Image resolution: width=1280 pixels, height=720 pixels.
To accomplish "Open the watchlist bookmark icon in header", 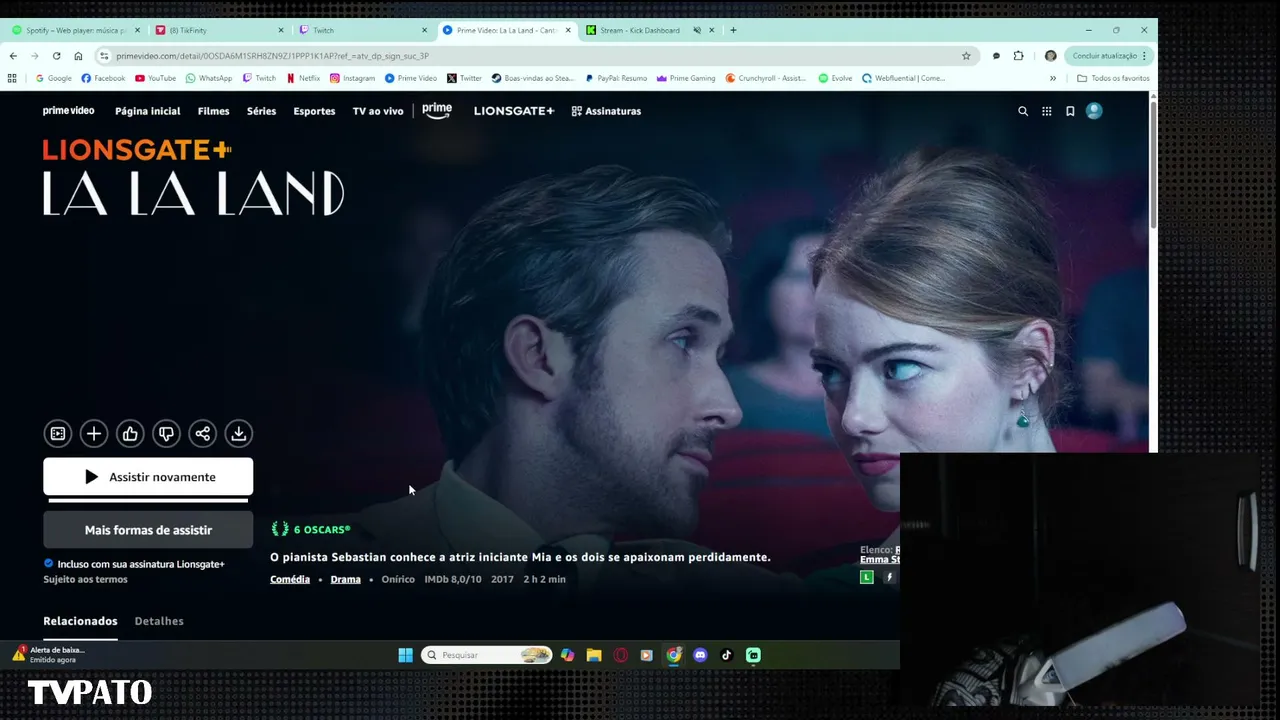I will (x=1070, y=111).
